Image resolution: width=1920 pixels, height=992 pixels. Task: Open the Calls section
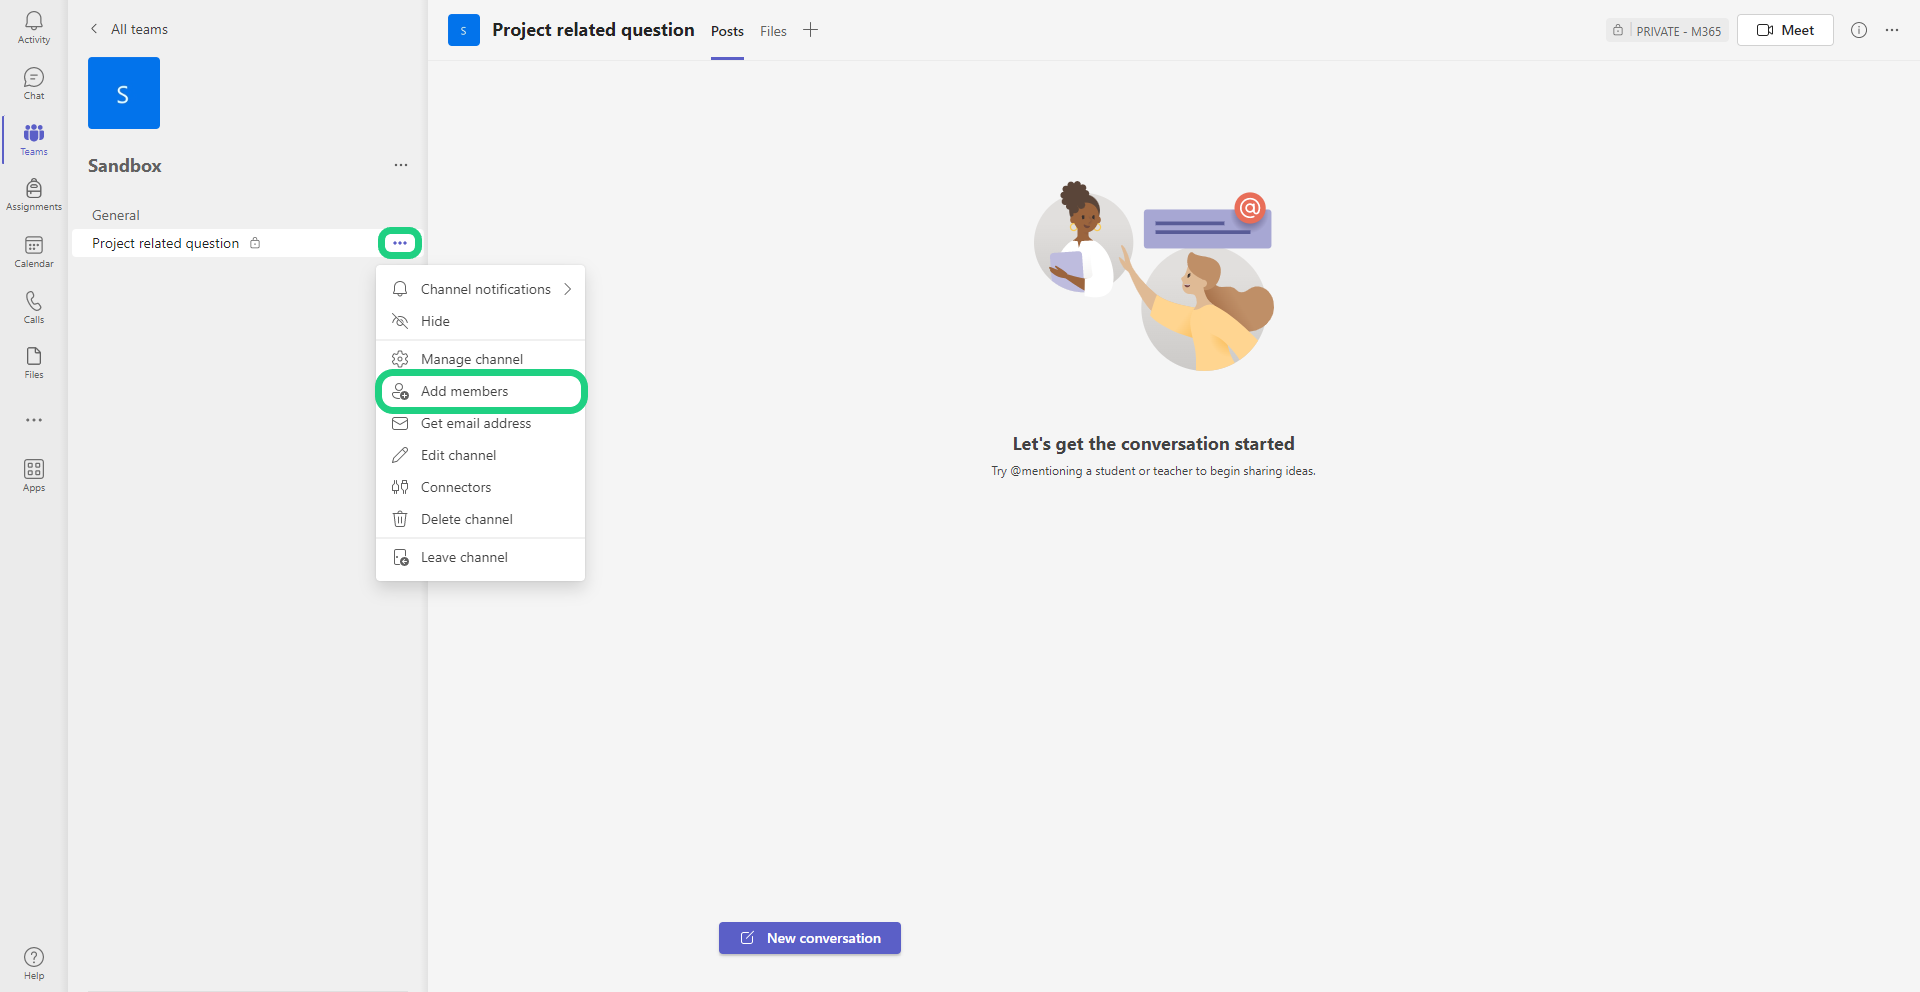point(34,307)
